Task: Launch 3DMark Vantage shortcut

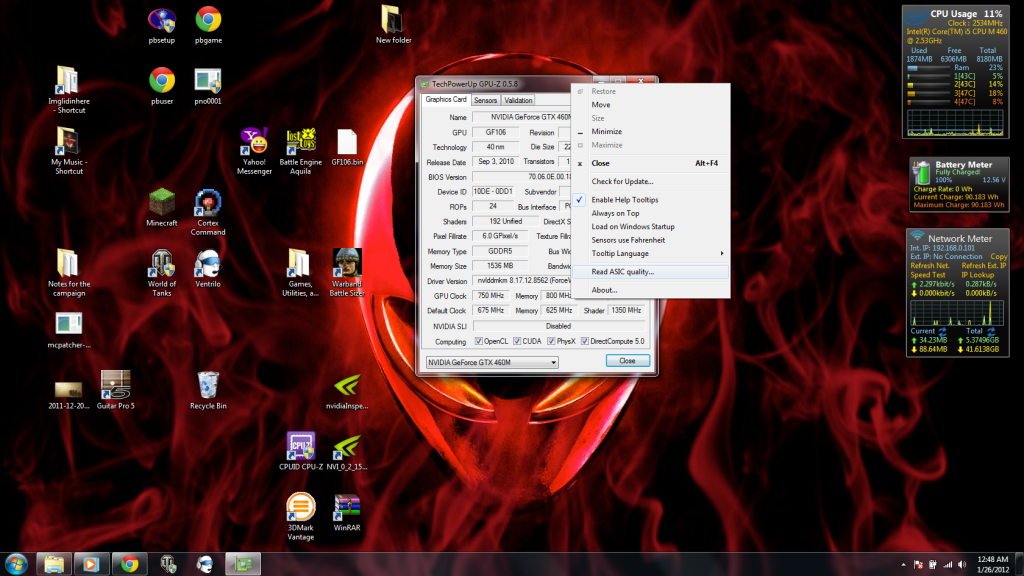Action: click(300, 517)
